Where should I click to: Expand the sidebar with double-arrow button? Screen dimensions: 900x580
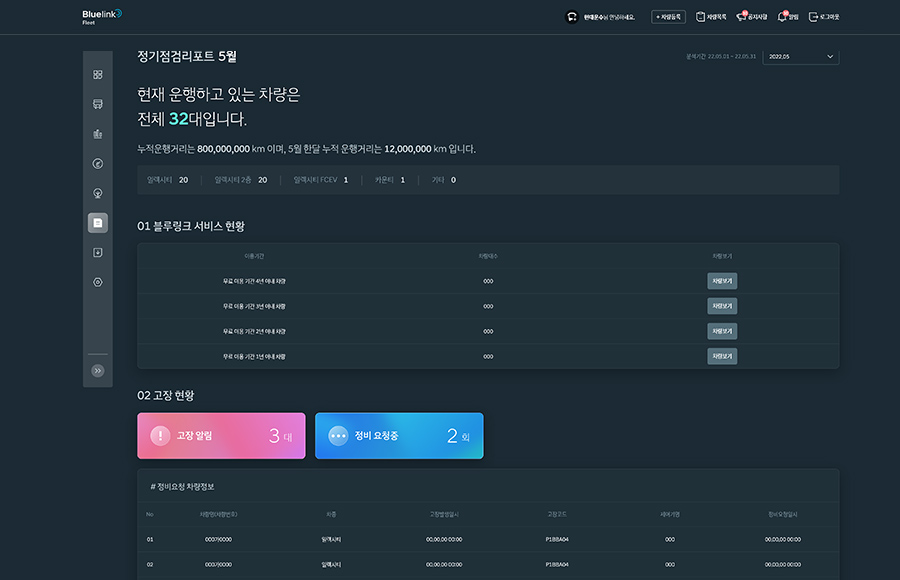pyautogui.click(x=97, y=371)
